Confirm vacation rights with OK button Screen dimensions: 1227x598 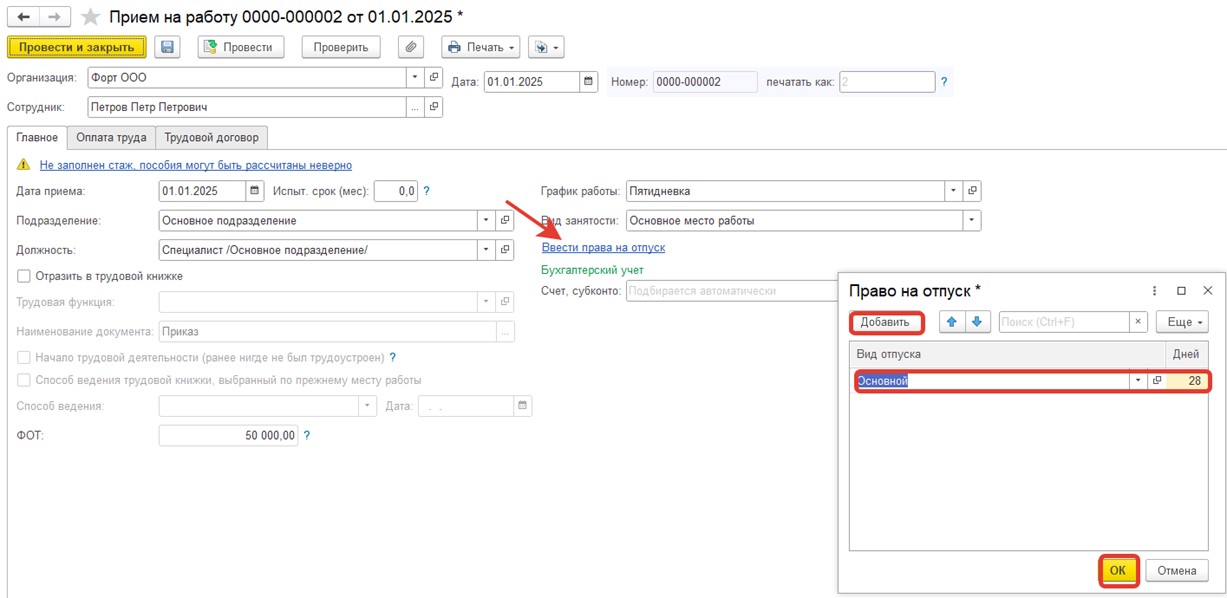coord(1117,570)
